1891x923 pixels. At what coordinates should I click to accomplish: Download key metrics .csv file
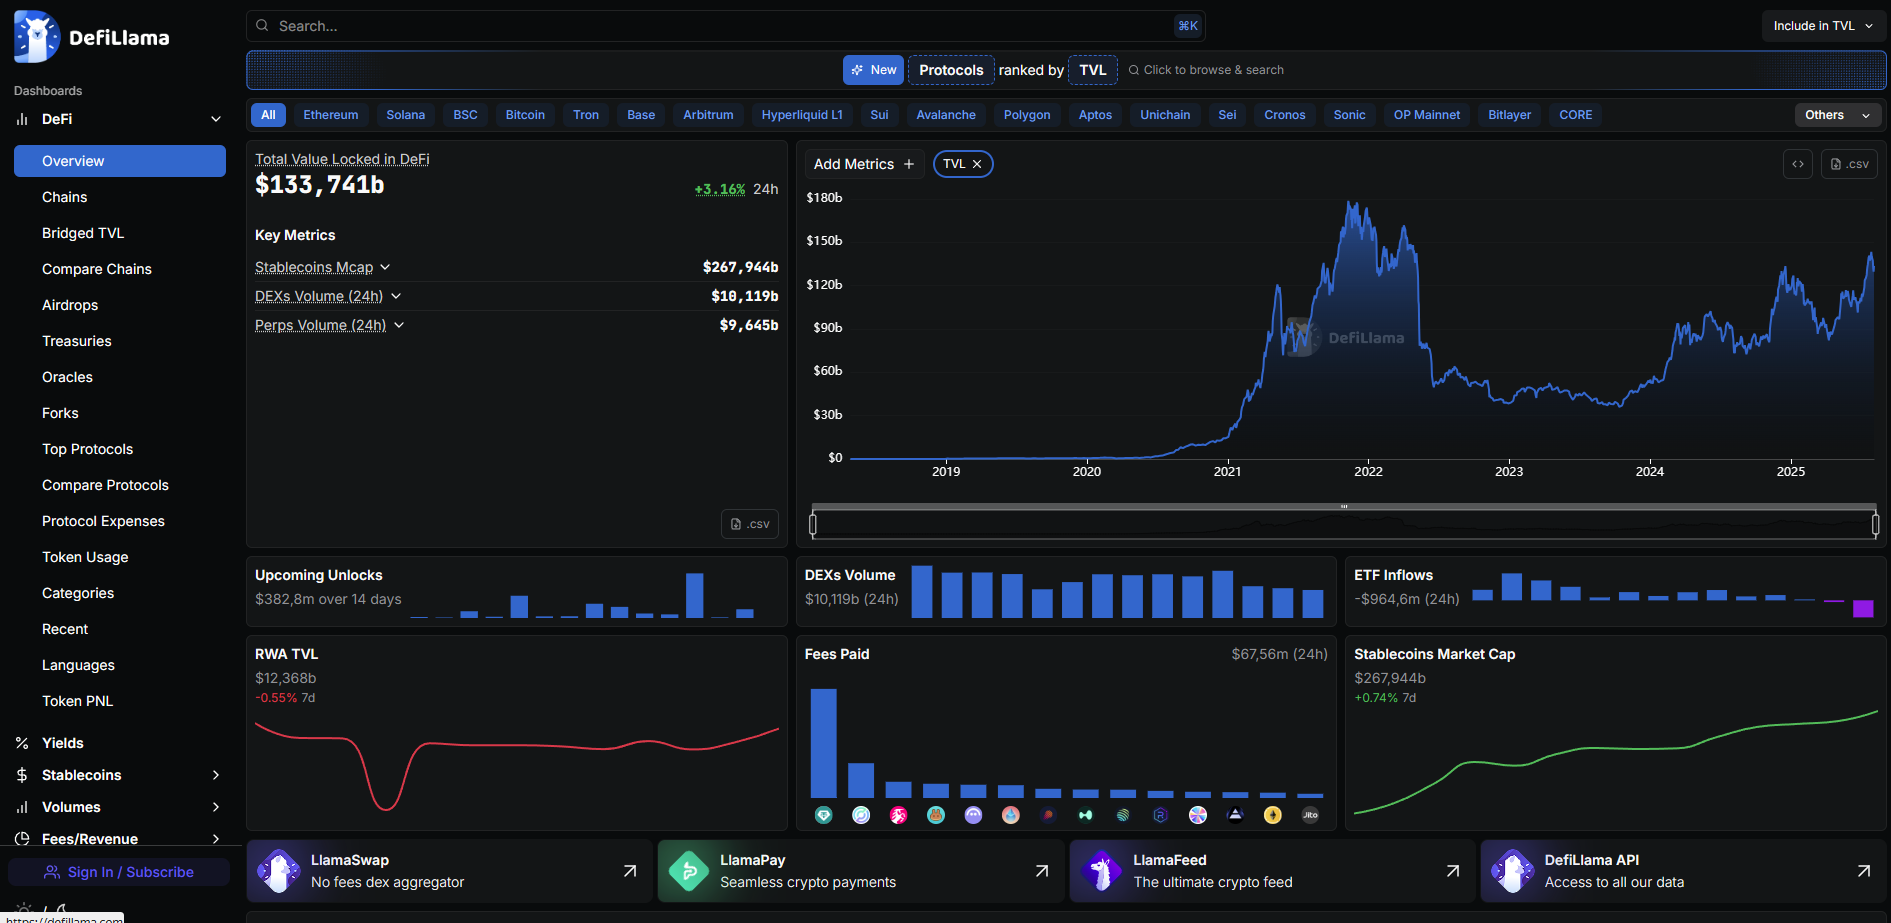pos(750,524)
